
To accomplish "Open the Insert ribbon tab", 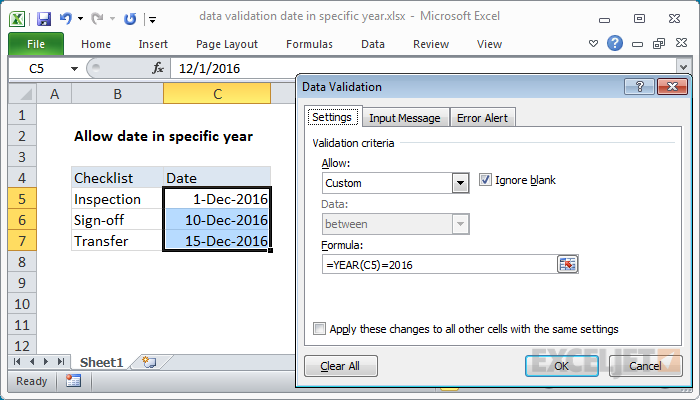I will click(x=153, y=44).
